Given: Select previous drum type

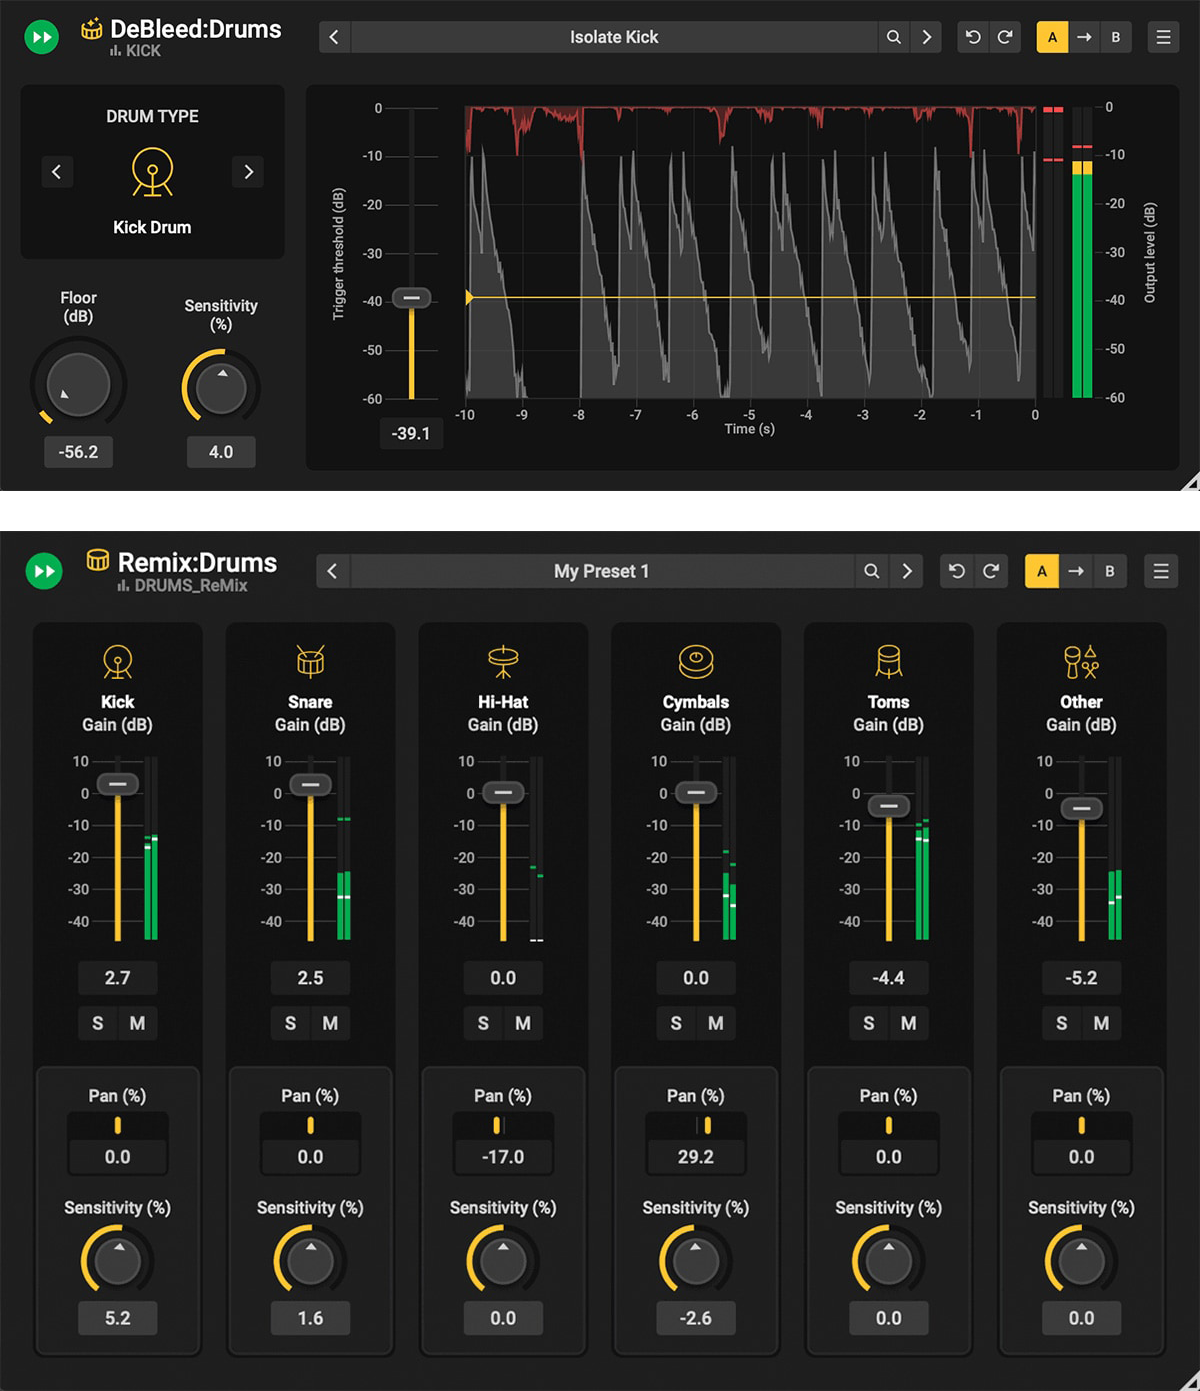Looking at the screenshot, I should pyautogui.click(x=57, y=172).
